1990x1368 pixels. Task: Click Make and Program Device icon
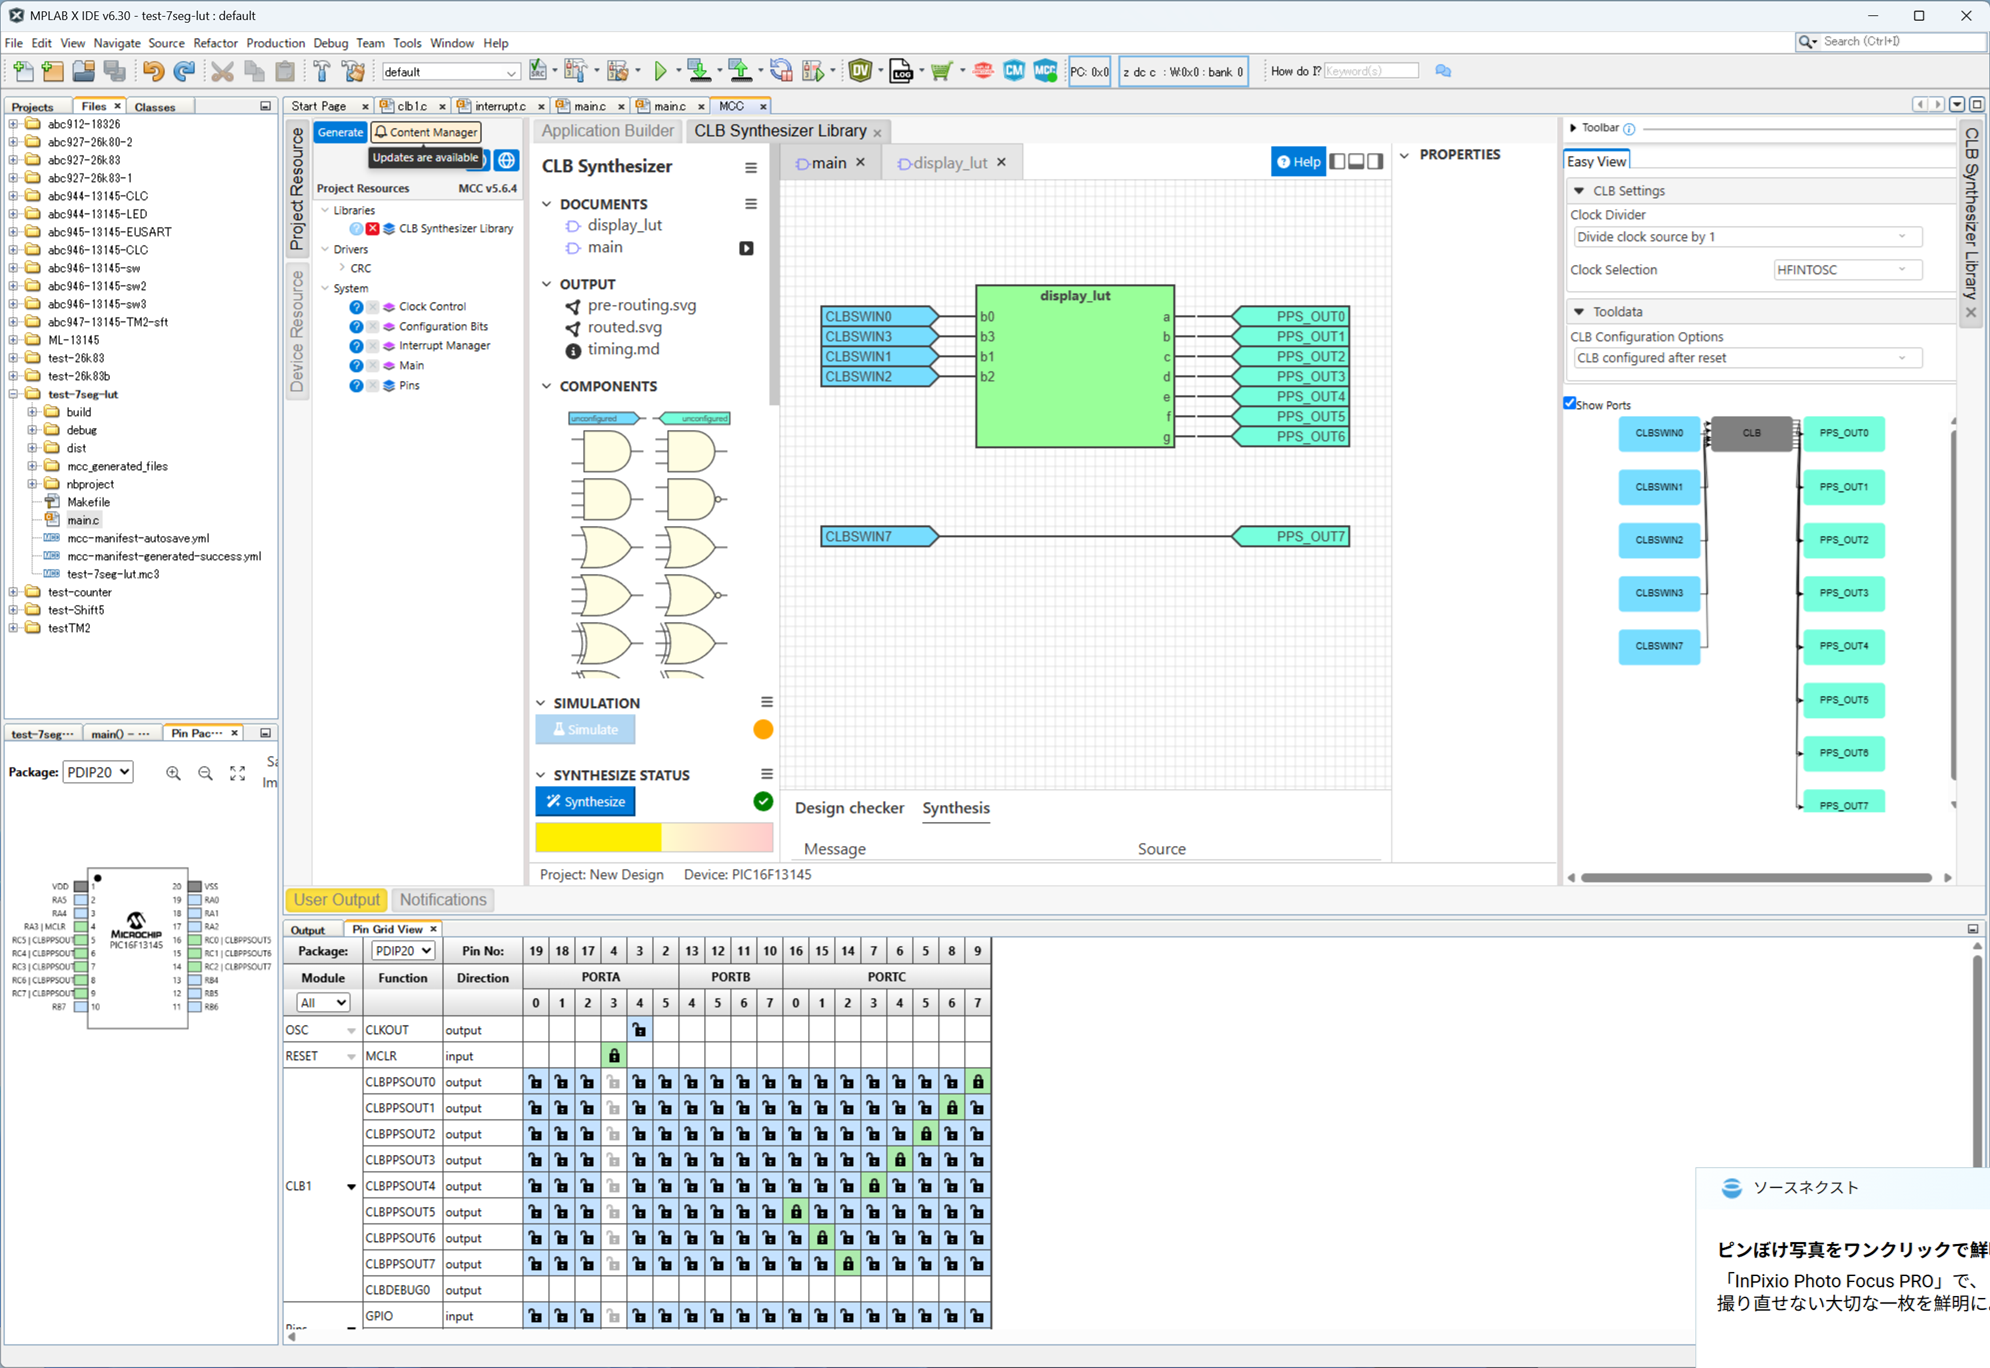click(x=699, y=71)
